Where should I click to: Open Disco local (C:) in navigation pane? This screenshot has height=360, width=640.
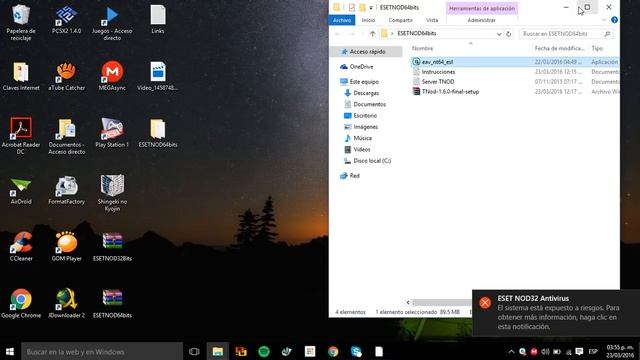367,161
